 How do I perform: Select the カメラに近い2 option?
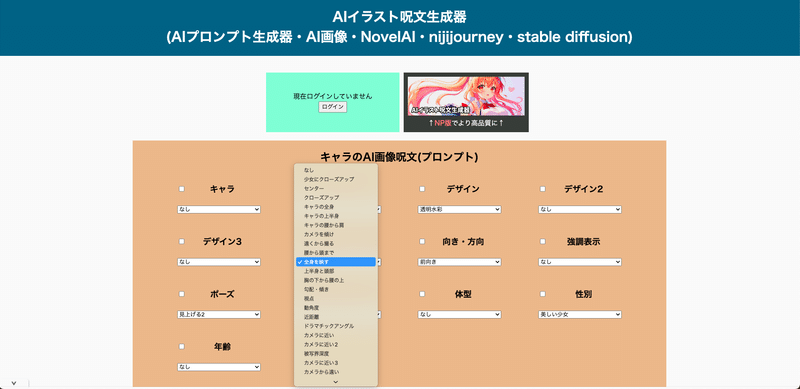(x=336, y=345)
